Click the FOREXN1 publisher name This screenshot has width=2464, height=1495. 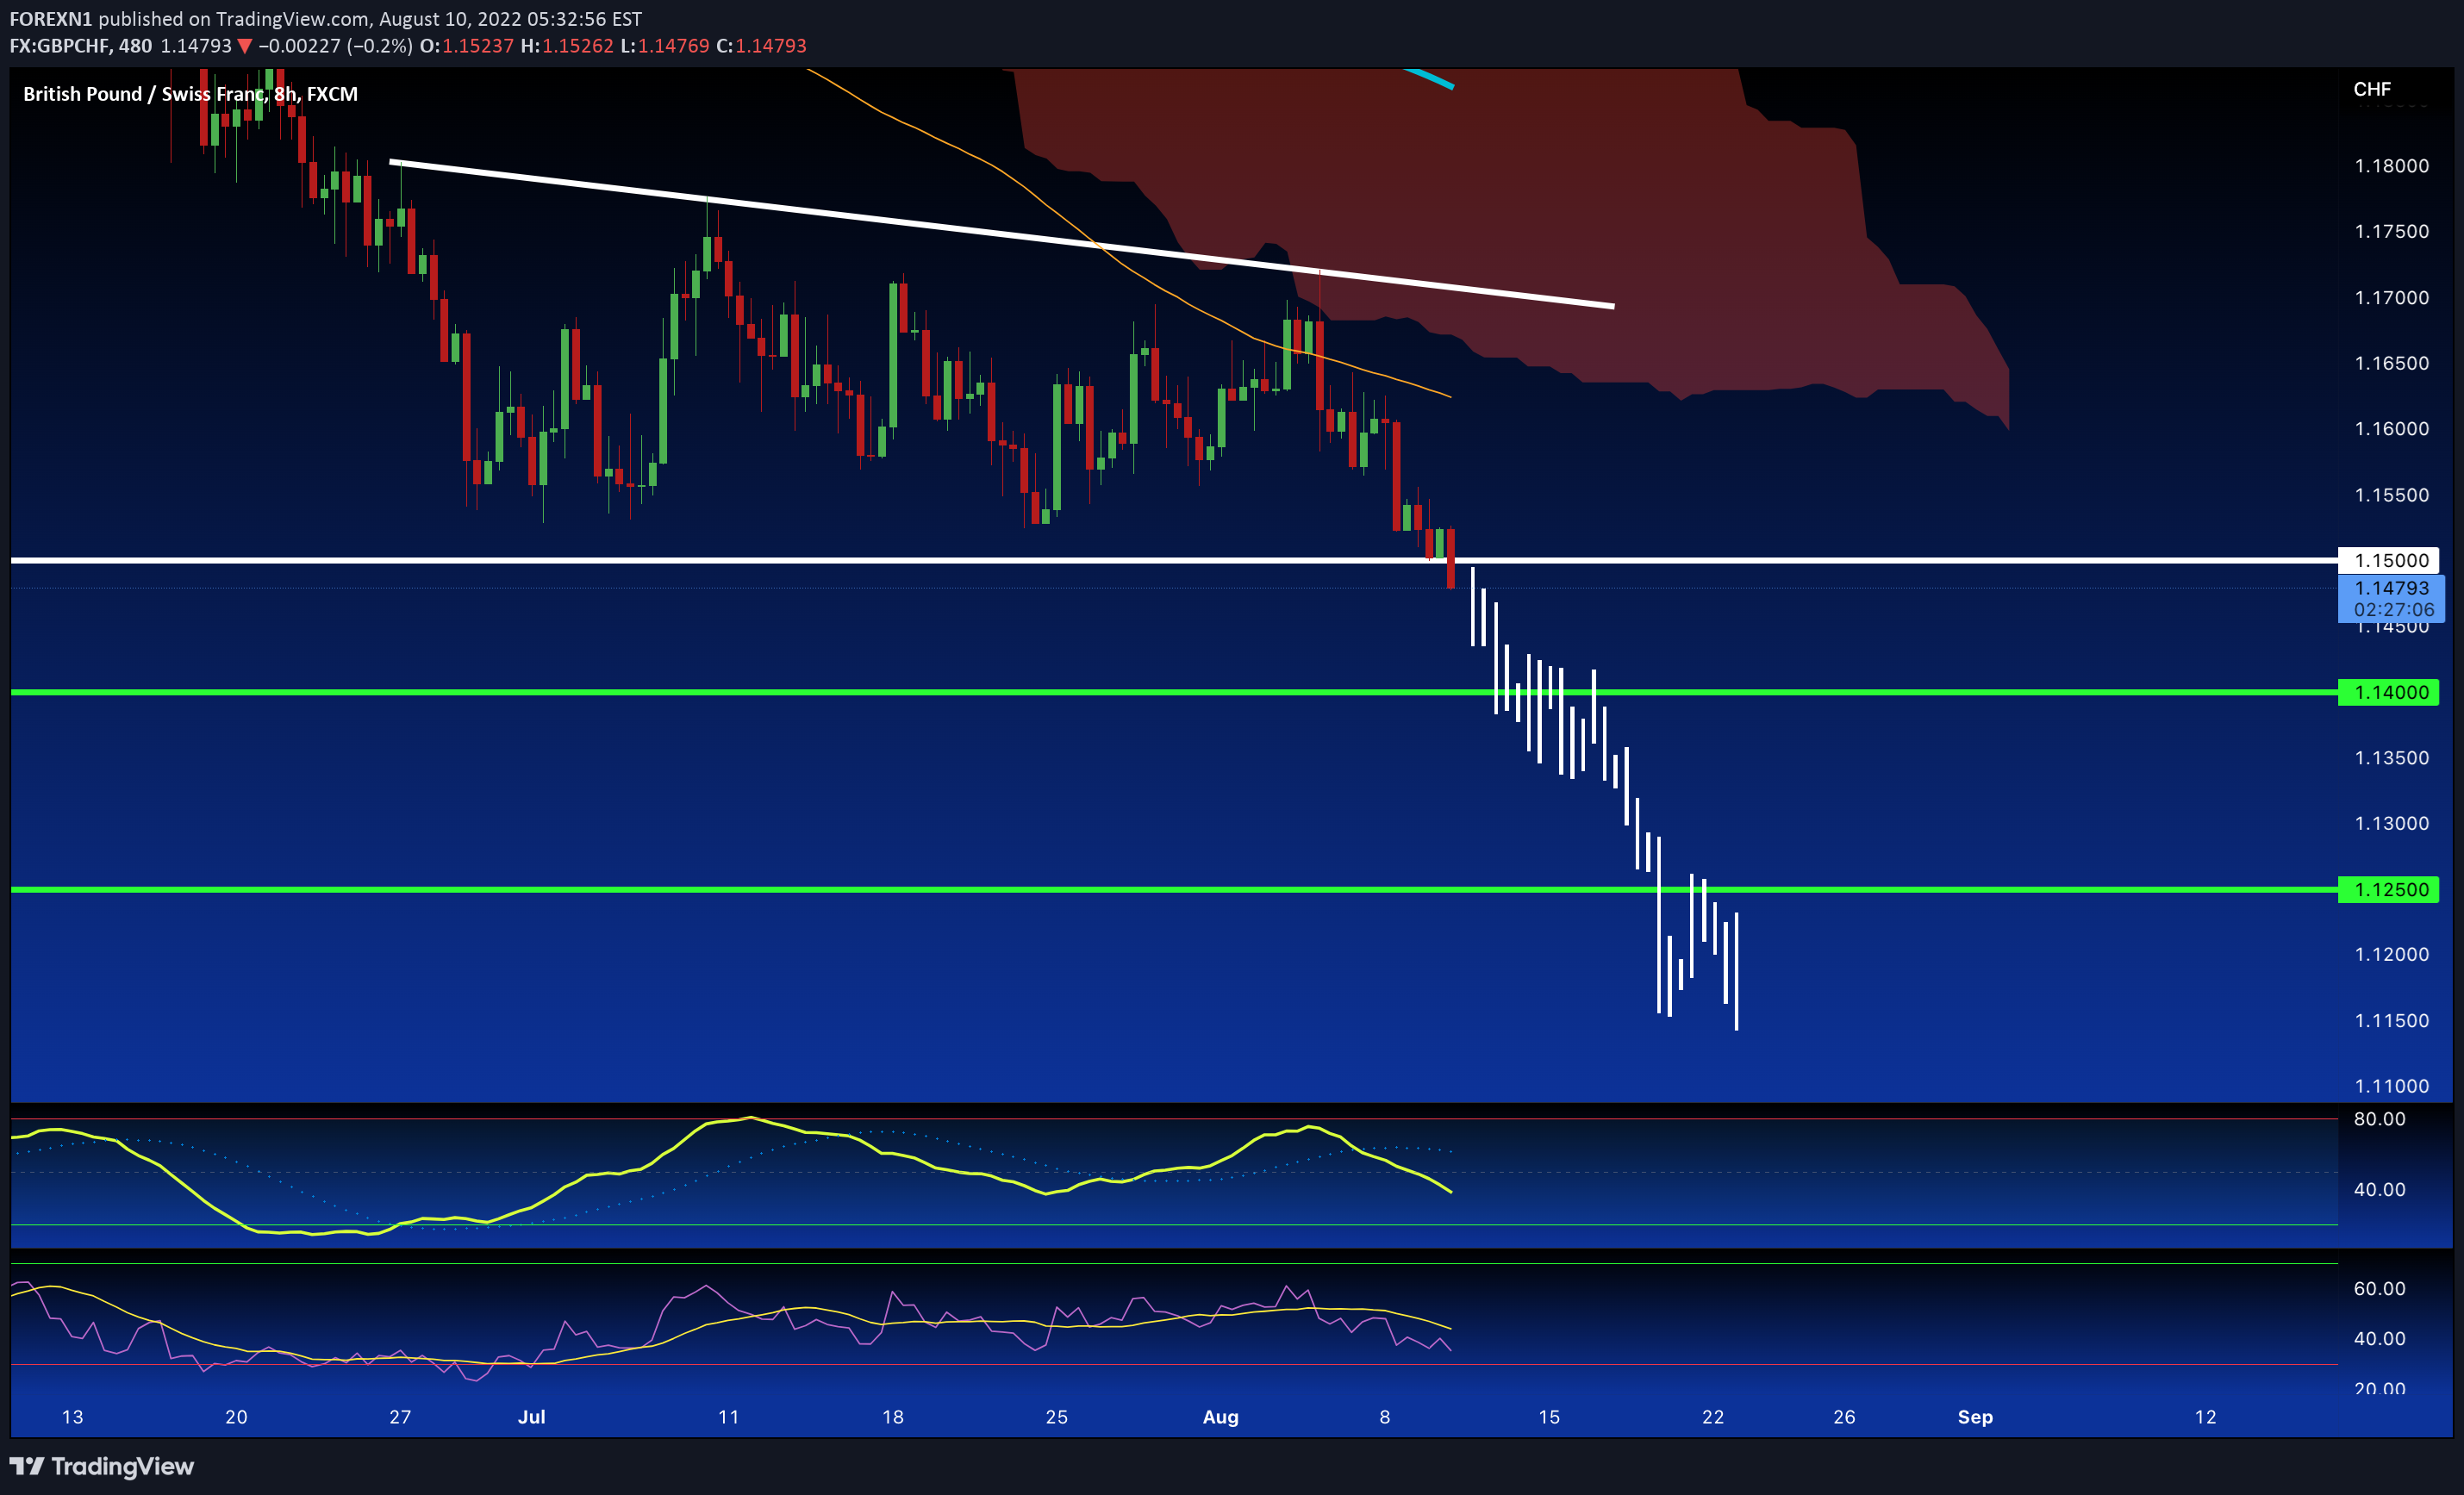[51, 19]
